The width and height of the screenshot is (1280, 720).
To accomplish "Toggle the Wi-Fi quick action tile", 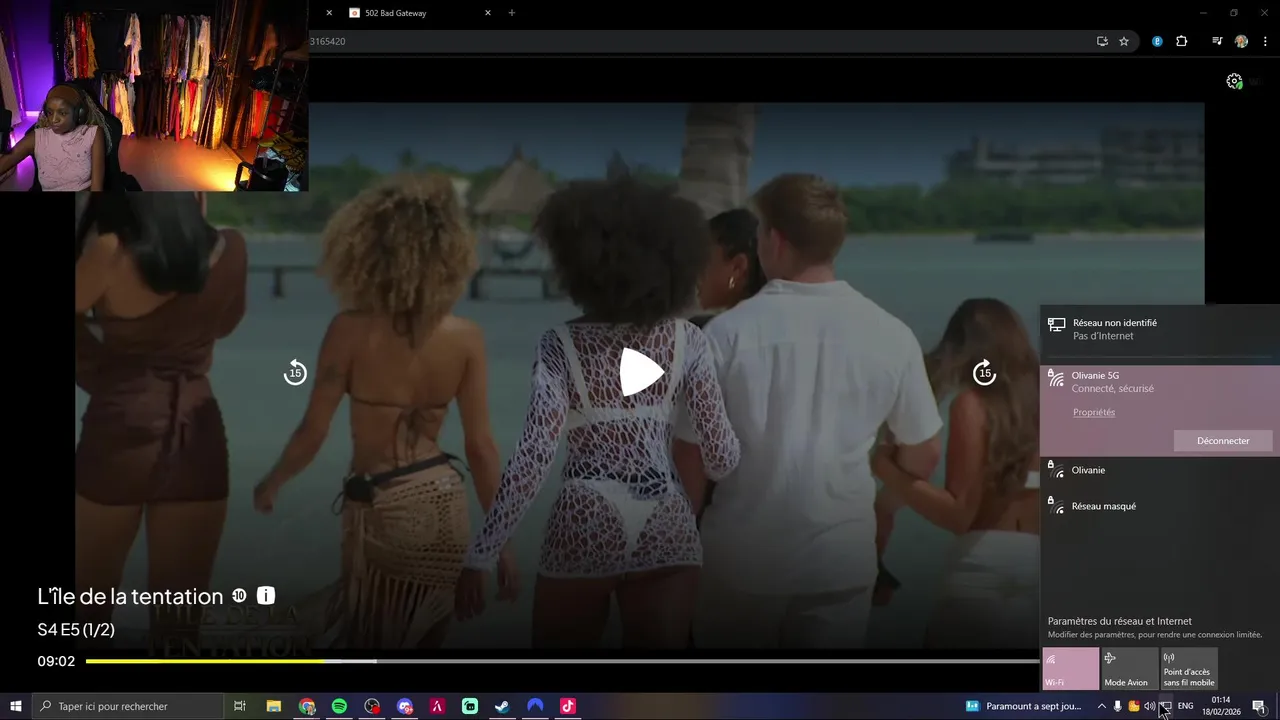I will [1070, 669].
